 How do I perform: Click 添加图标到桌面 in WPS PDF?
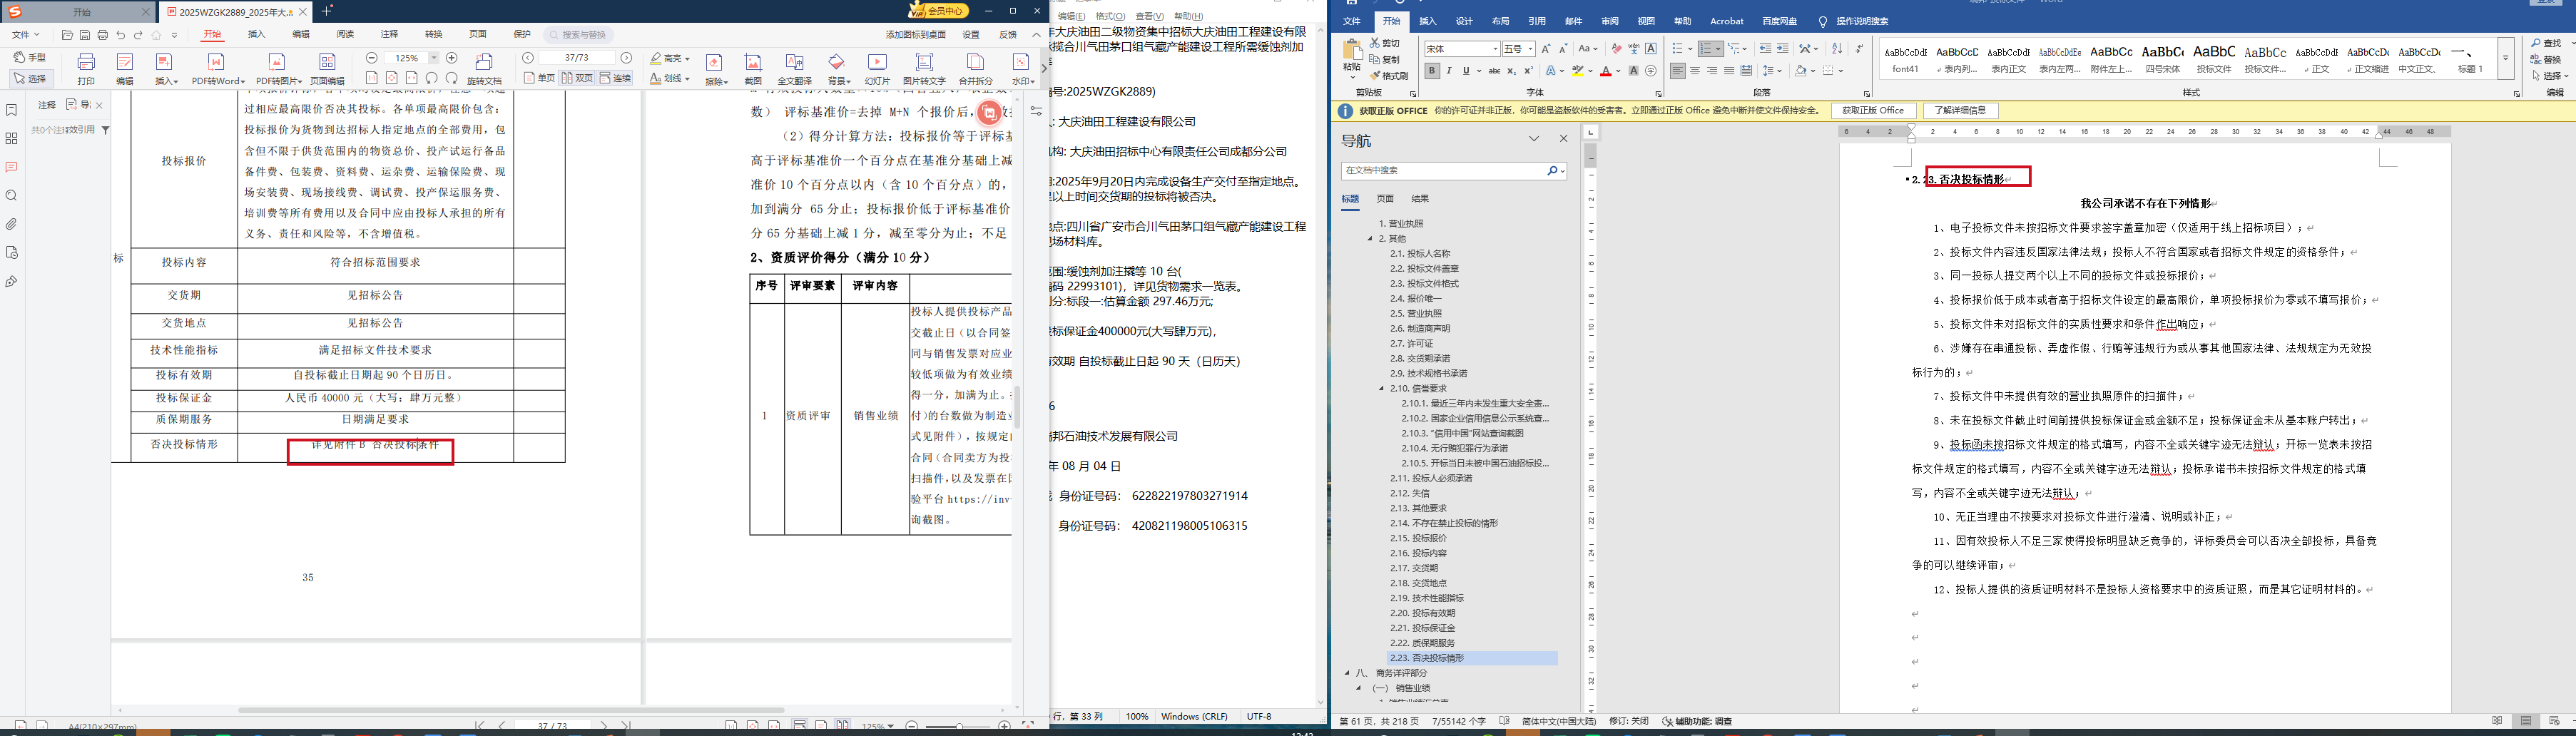pyautogui.click(x=915, y=35)
